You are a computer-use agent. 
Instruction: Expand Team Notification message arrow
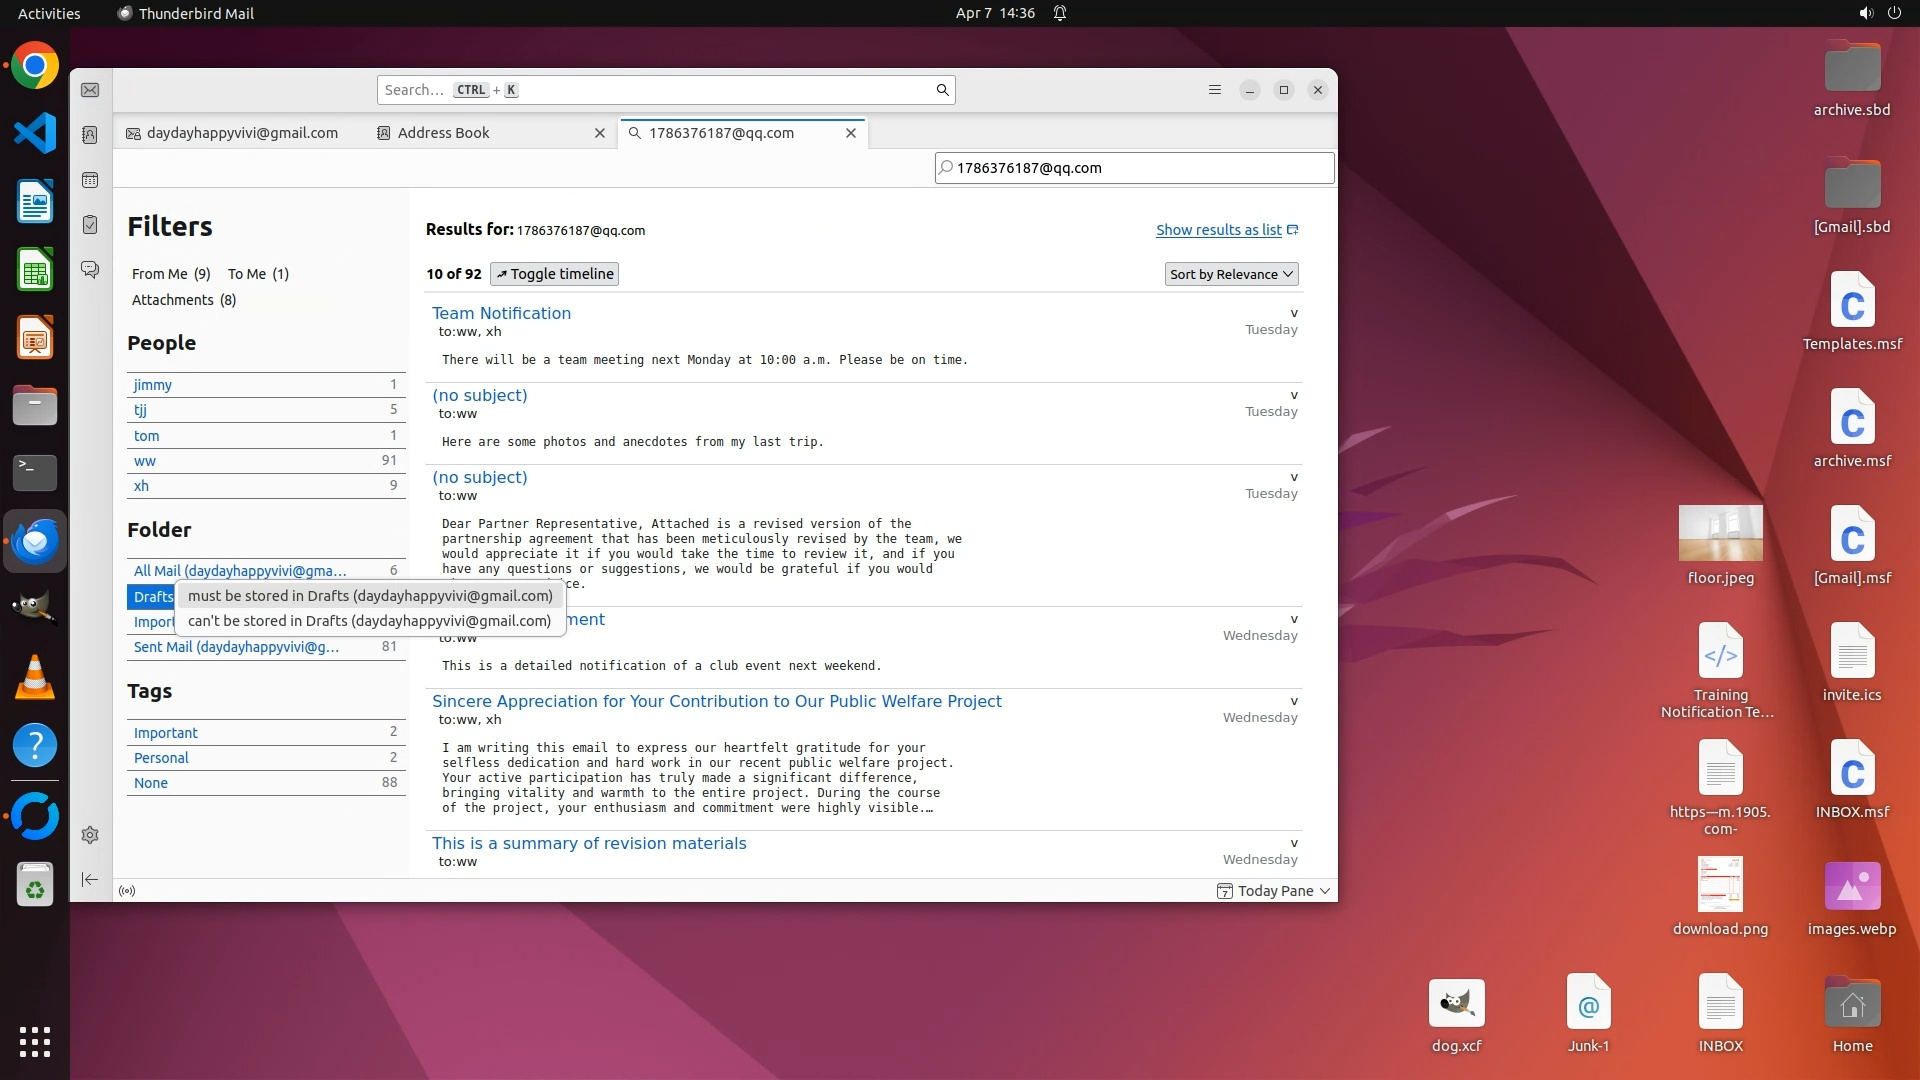[x=1293, y=313]
